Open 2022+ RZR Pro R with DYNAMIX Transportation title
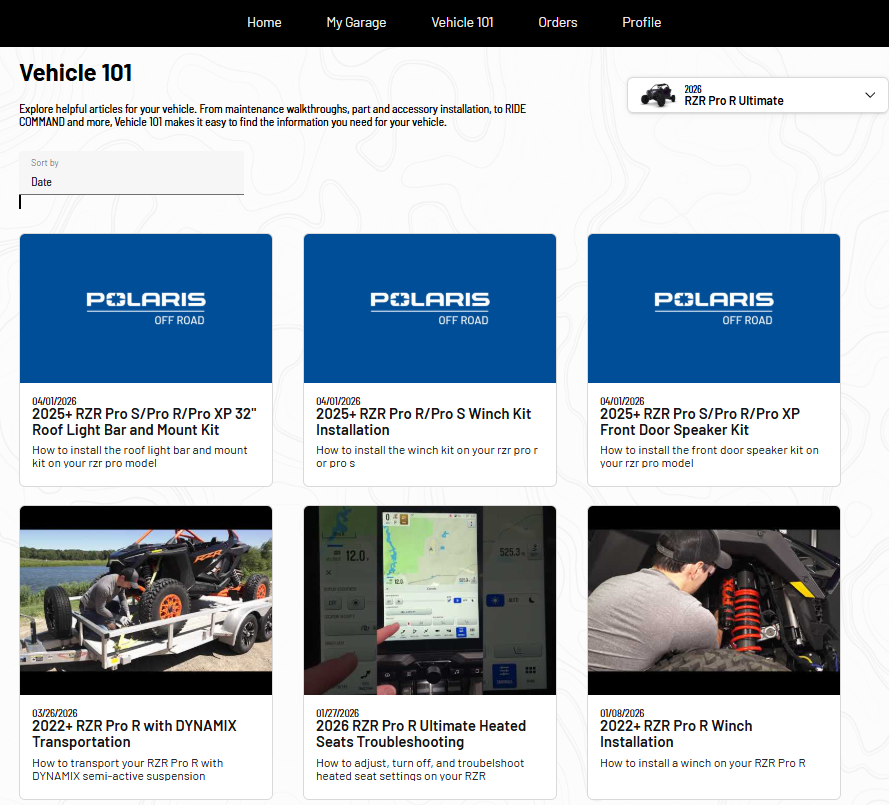The image size is (889, 805). (134, 734)
